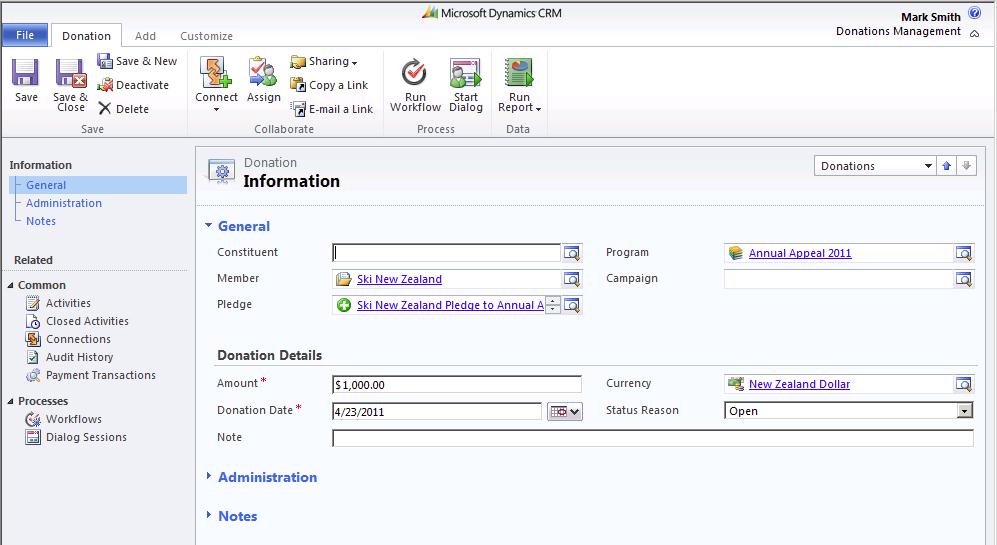The image size is (997, 545).
Task: Open the Annual Appeal 2011 program link
Action: click(x=800, y=253)
